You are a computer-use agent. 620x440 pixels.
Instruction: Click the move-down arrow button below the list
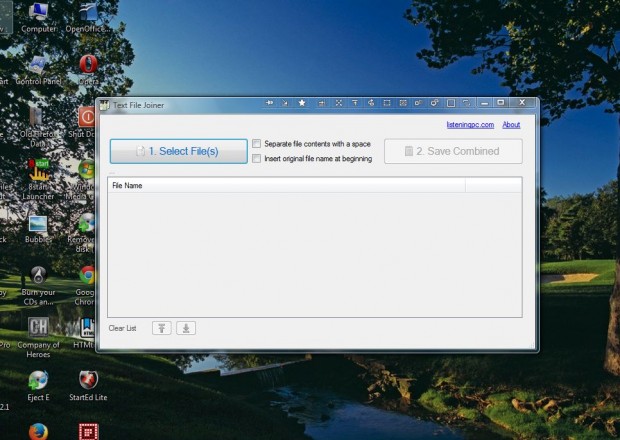pos(186,328)
